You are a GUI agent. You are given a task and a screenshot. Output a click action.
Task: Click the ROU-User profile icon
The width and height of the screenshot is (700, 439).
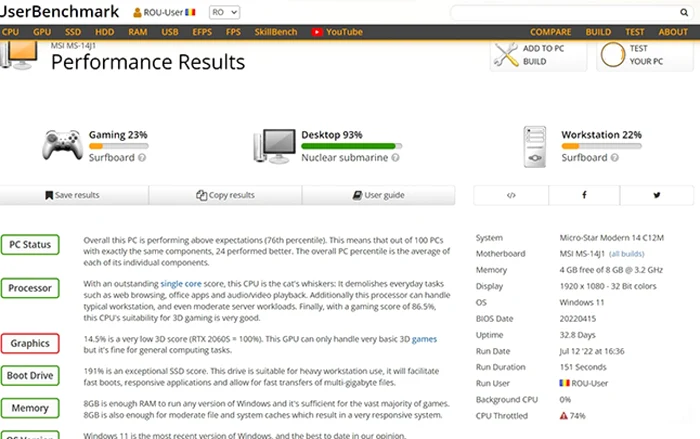[x=137, y=13]
